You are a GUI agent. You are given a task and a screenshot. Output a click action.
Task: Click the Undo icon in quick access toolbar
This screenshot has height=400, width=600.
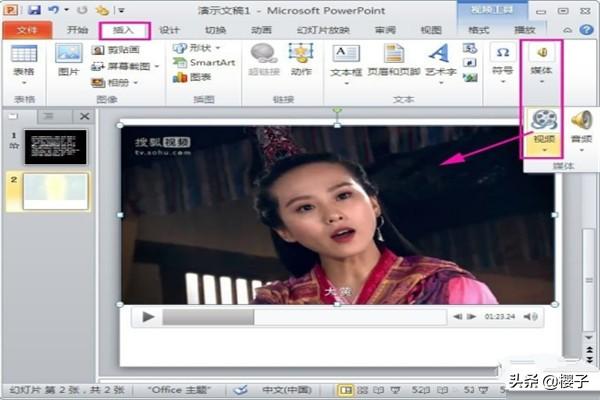pos(54,10)
